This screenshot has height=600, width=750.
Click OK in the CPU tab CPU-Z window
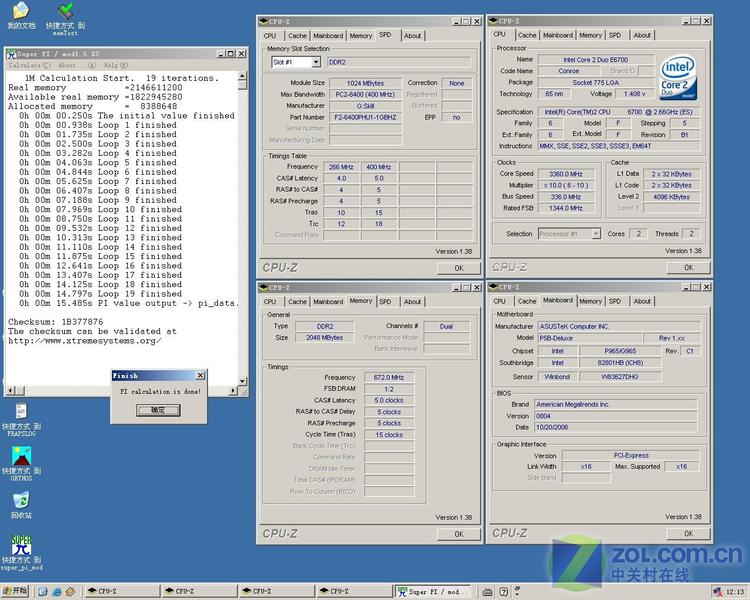click(x=688, y=267)
